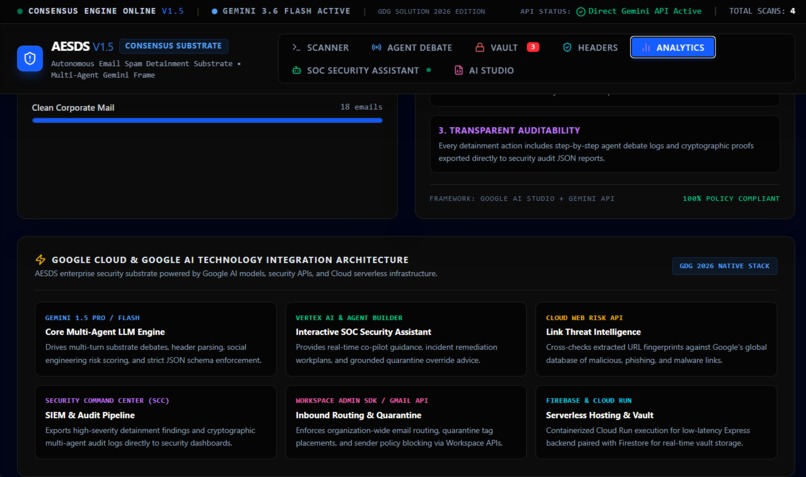Click the AESDS blue shield logo icon

pos(30,59)
